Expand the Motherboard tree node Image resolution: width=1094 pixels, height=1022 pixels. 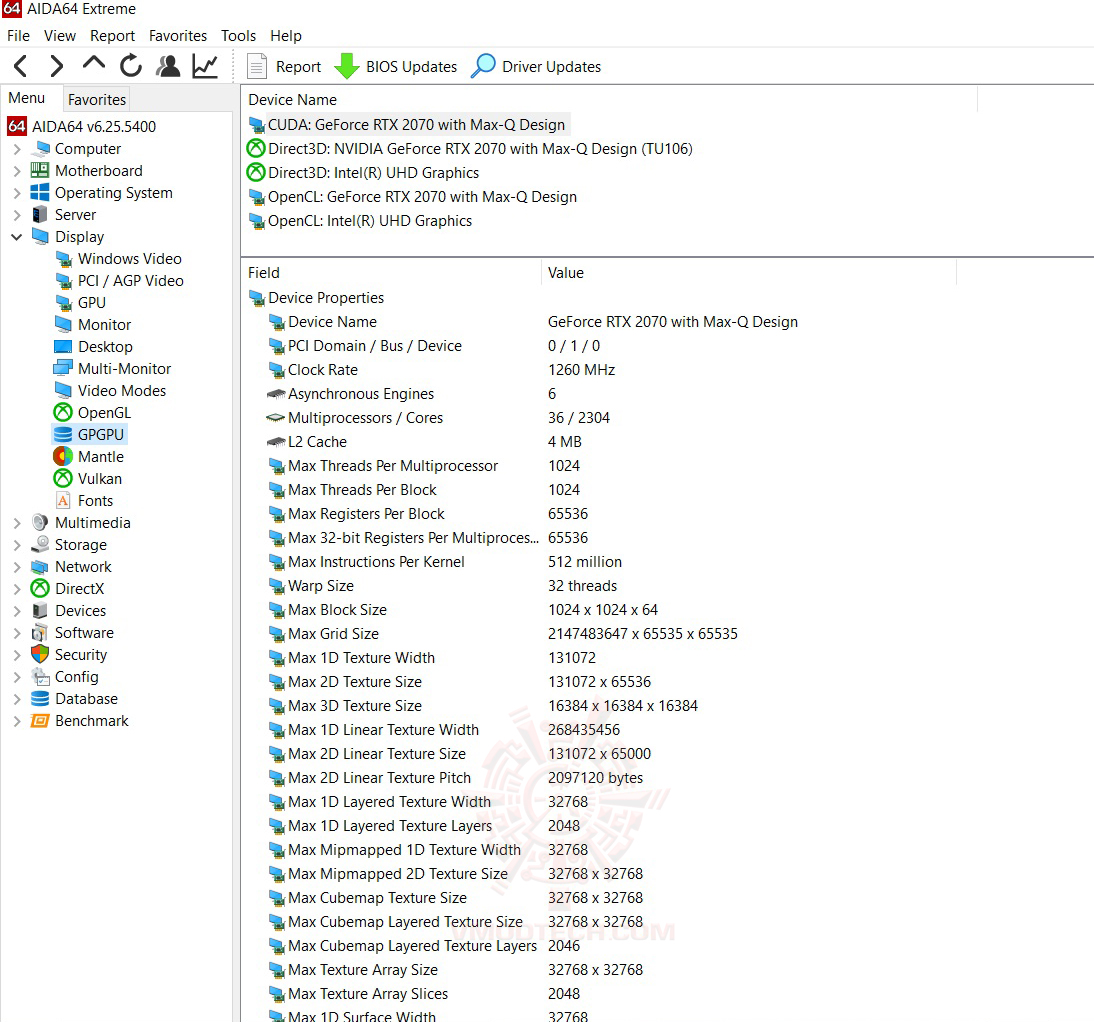[17, 171]
